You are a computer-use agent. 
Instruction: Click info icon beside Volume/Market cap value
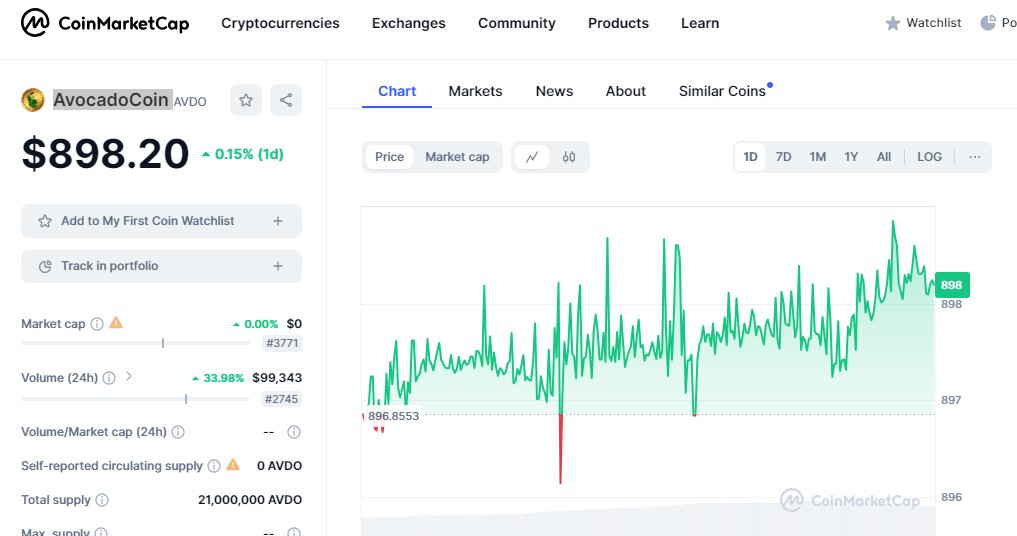click(294, 432)
